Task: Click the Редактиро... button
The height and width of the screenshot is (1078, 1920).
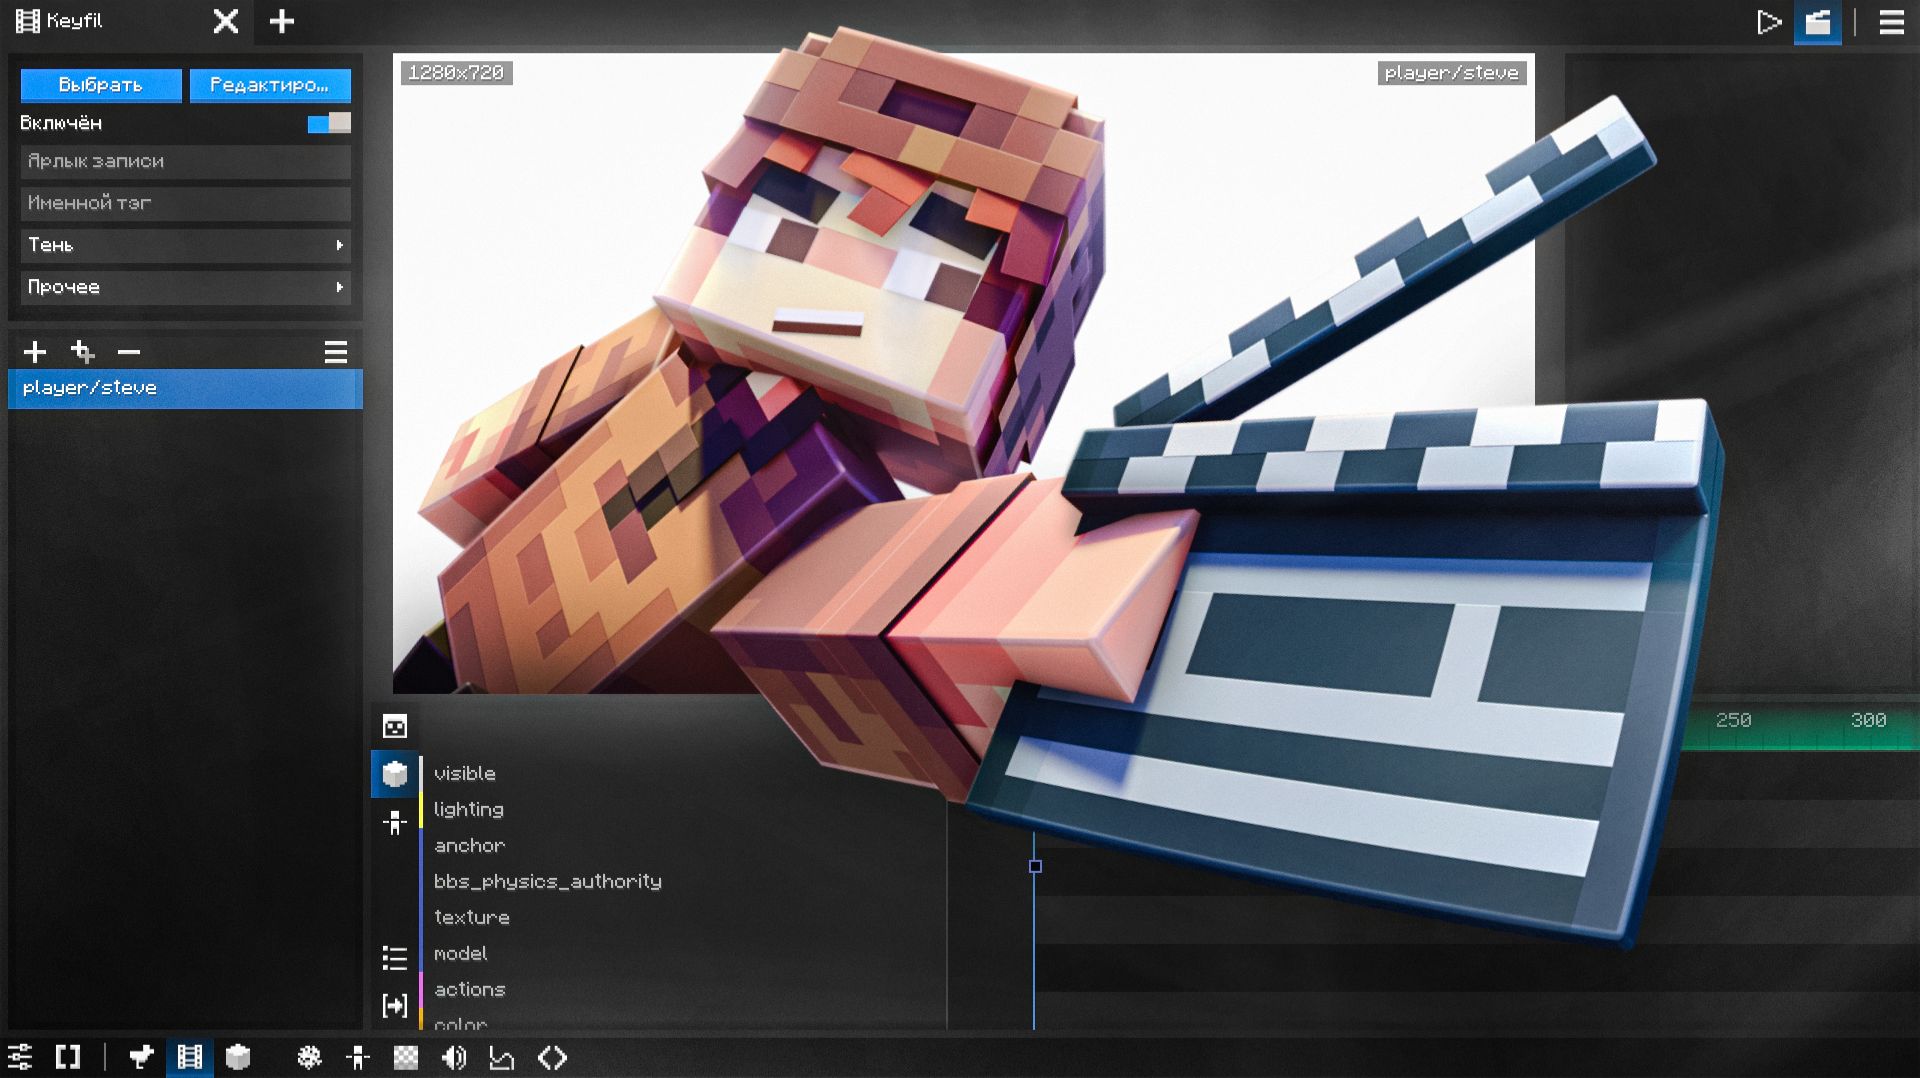Action: coord(270,85)
